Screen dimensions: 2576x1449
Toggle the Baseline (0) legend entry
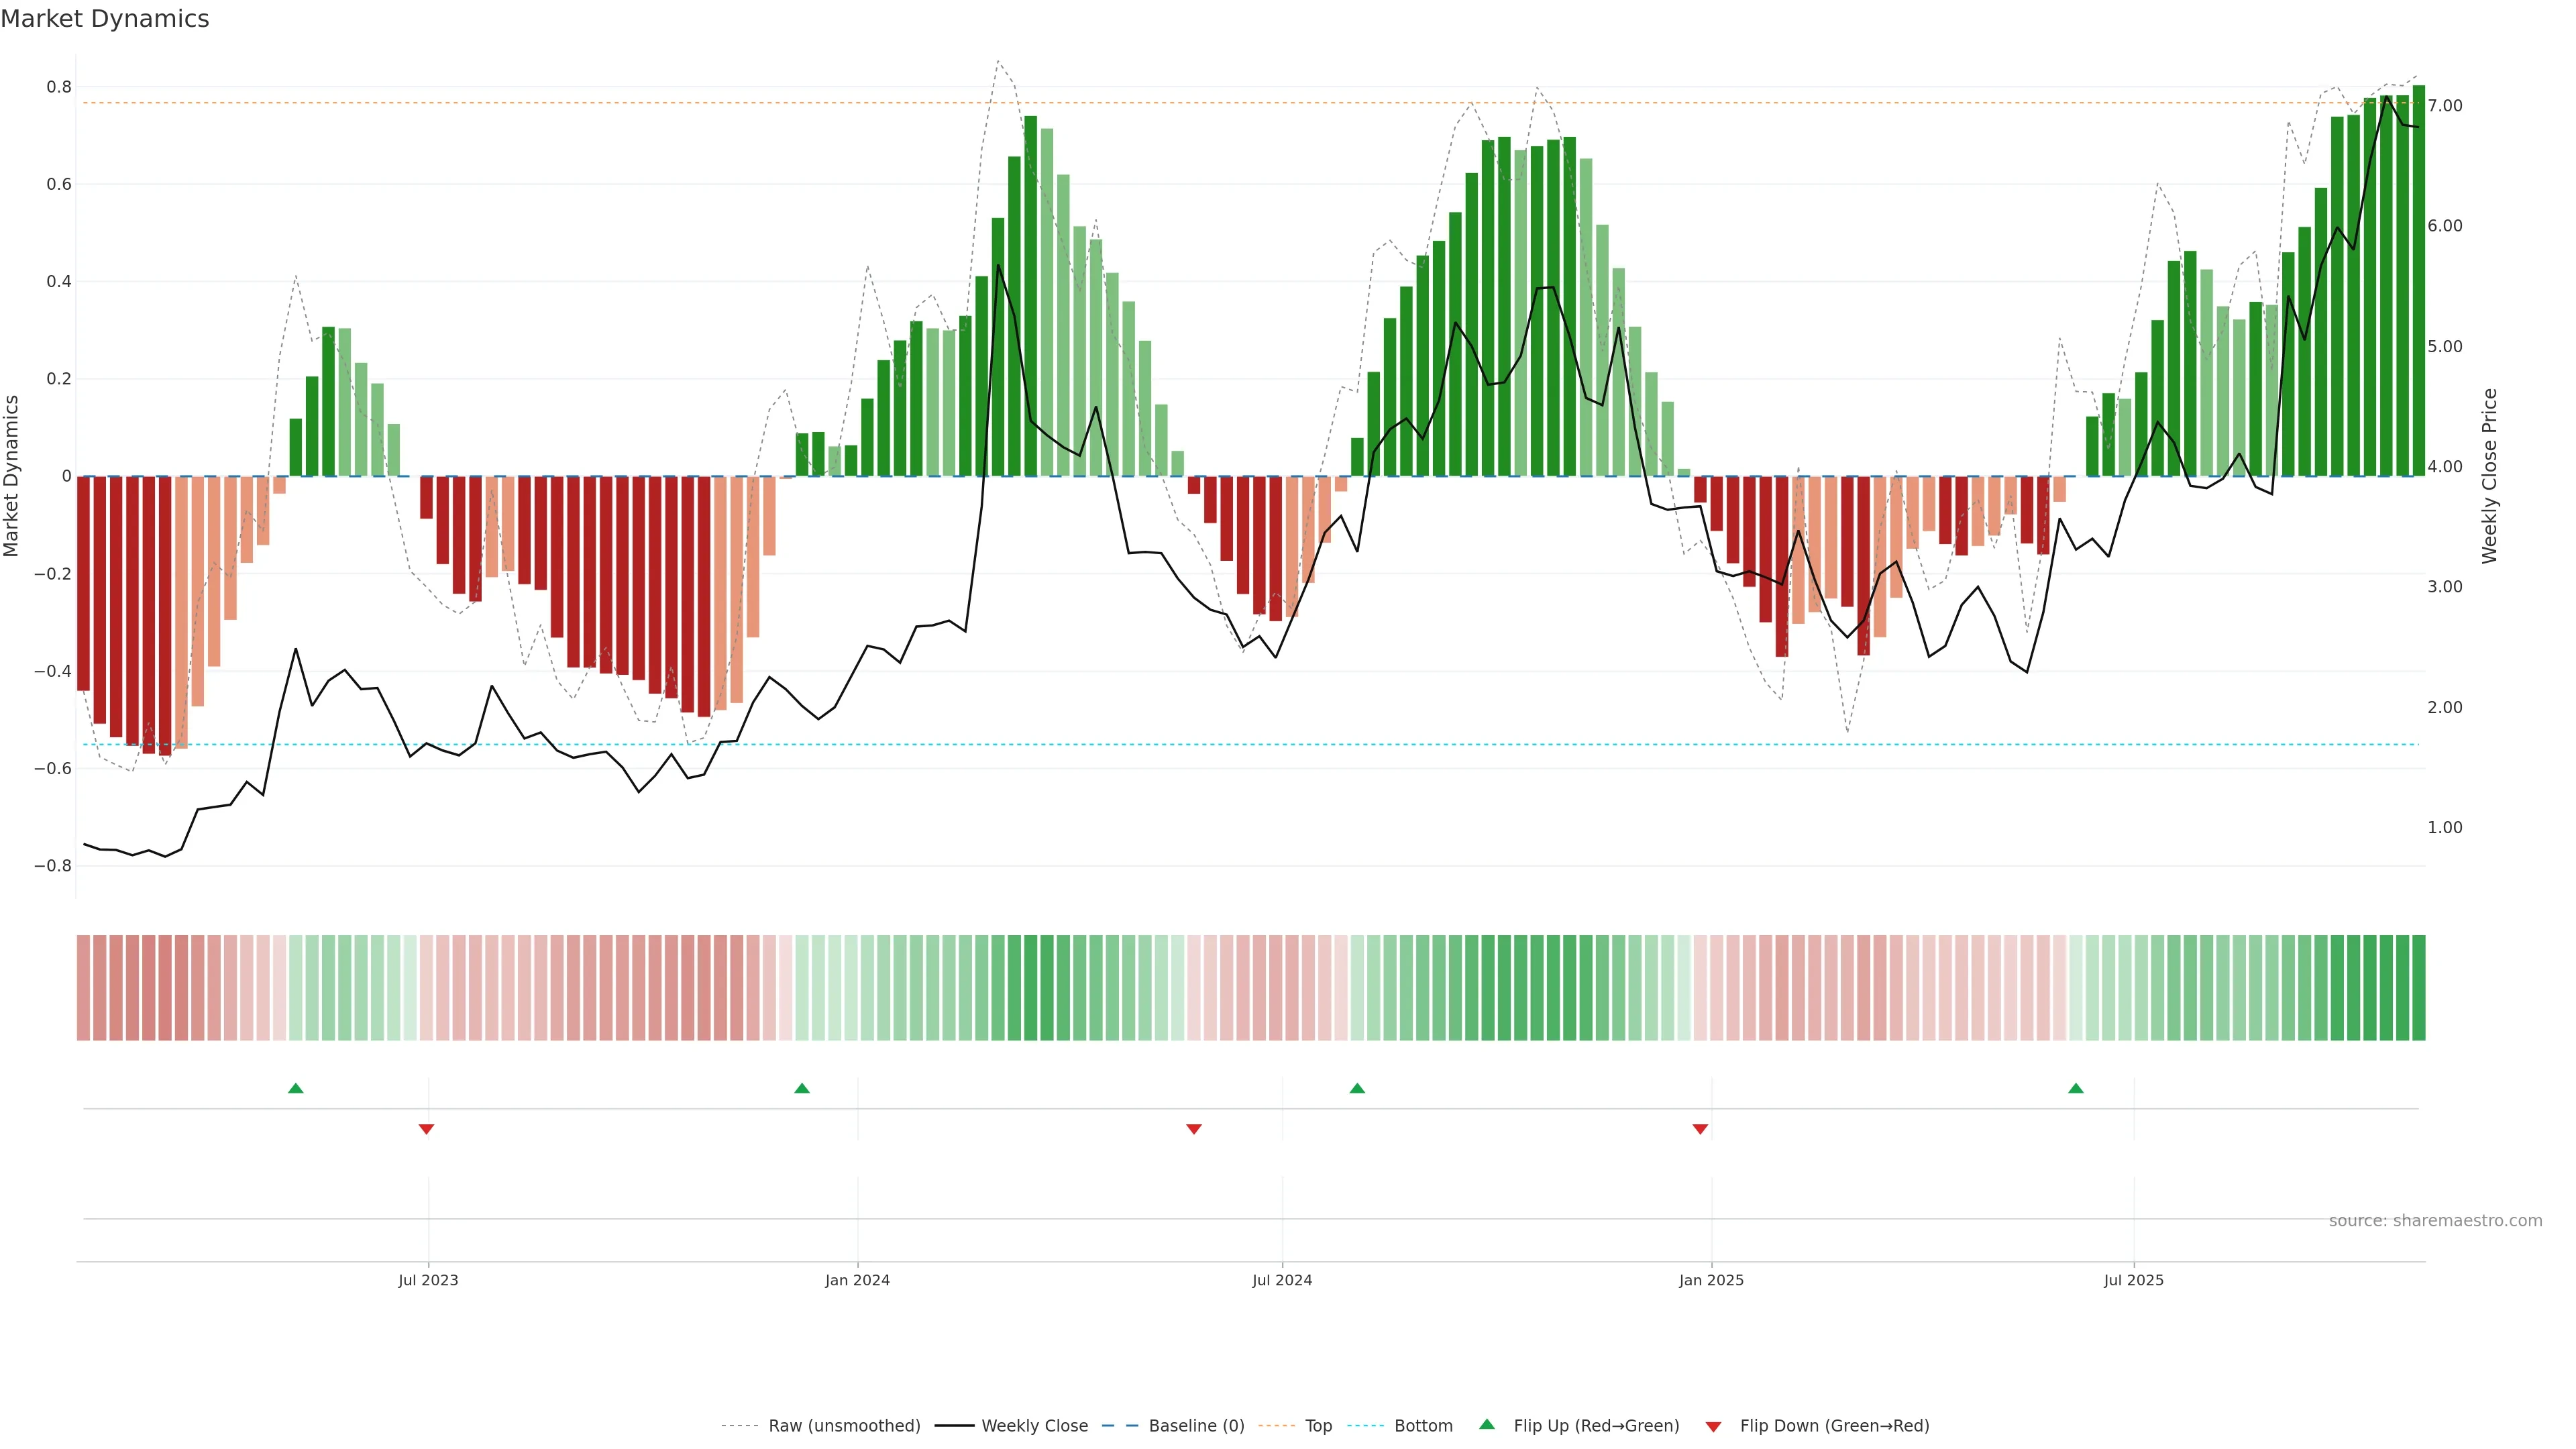coord(1196,1426)
